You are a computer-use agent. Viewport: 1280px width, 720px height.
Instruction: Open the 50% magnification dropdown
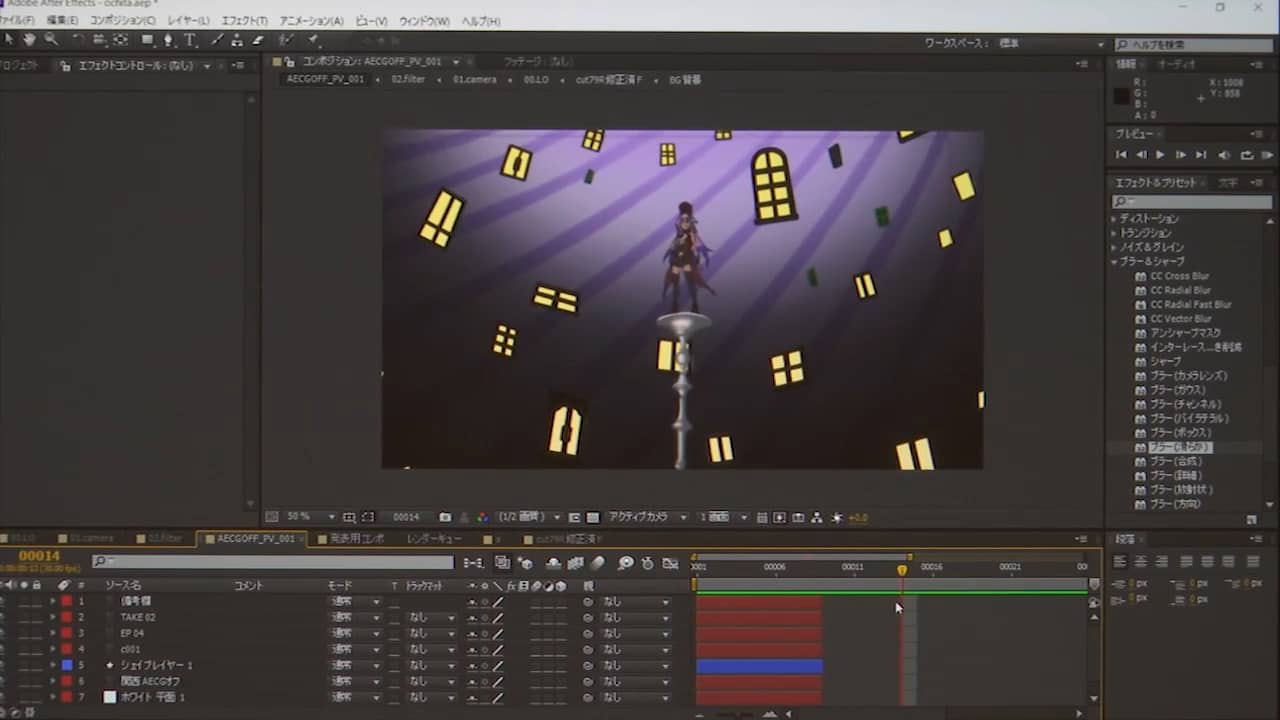point(311,517)
